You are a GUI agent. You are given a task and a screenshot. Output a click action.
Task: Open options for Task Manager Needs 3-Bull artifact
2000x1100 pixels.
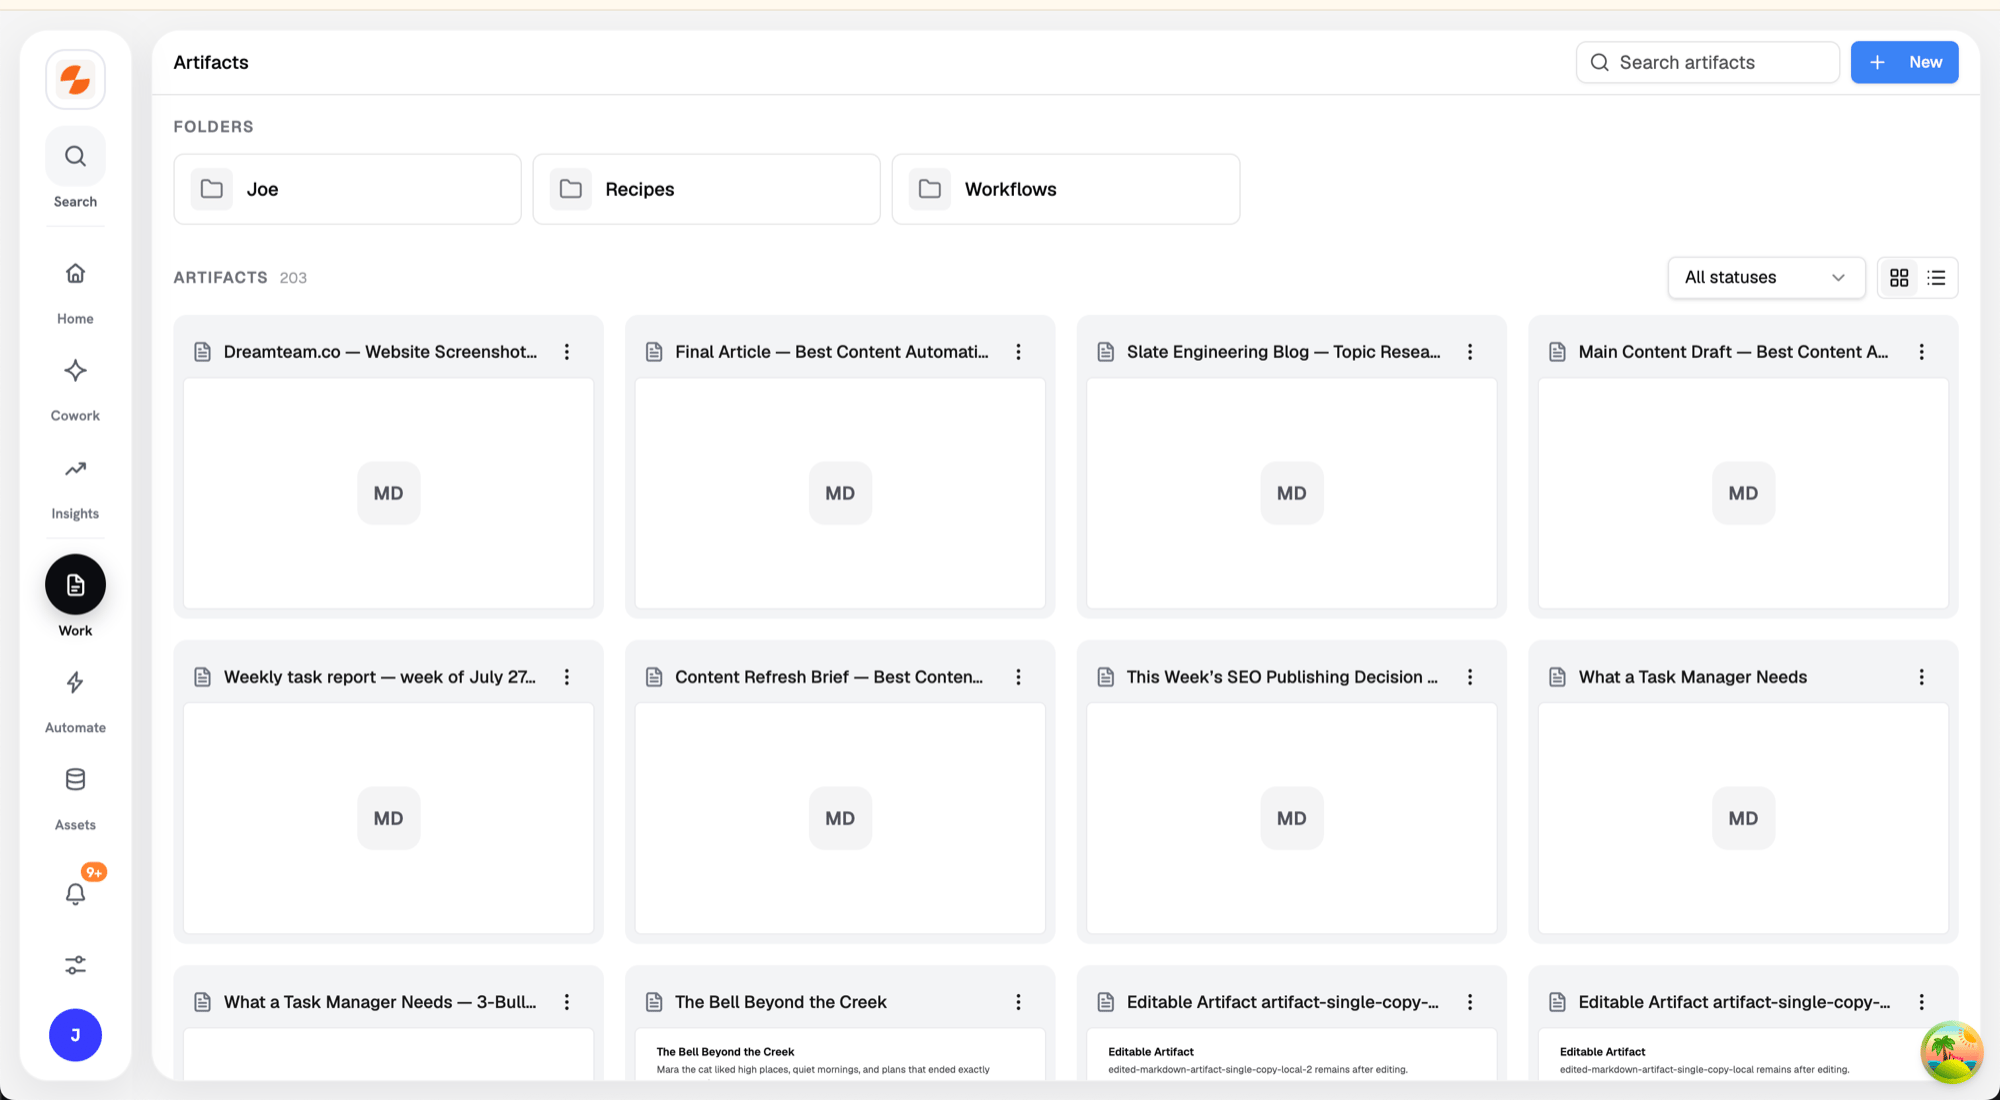[x=567, y=1002]
